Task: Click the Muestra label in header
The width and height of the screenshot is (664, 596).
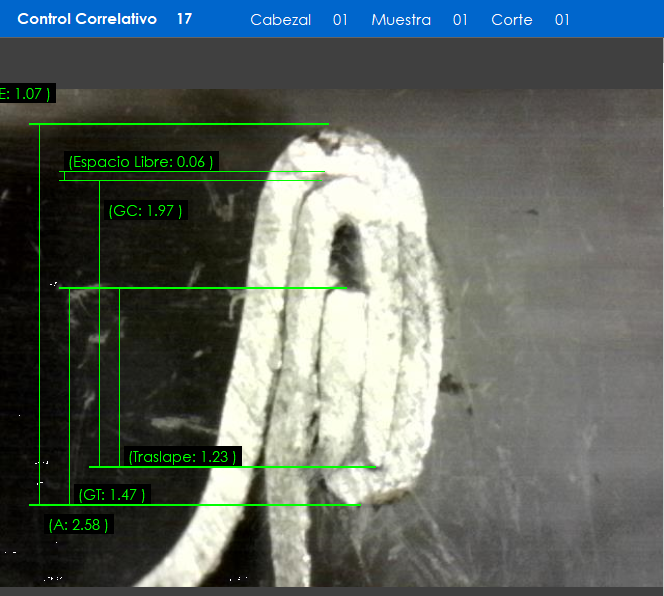Action: [400, 20]
